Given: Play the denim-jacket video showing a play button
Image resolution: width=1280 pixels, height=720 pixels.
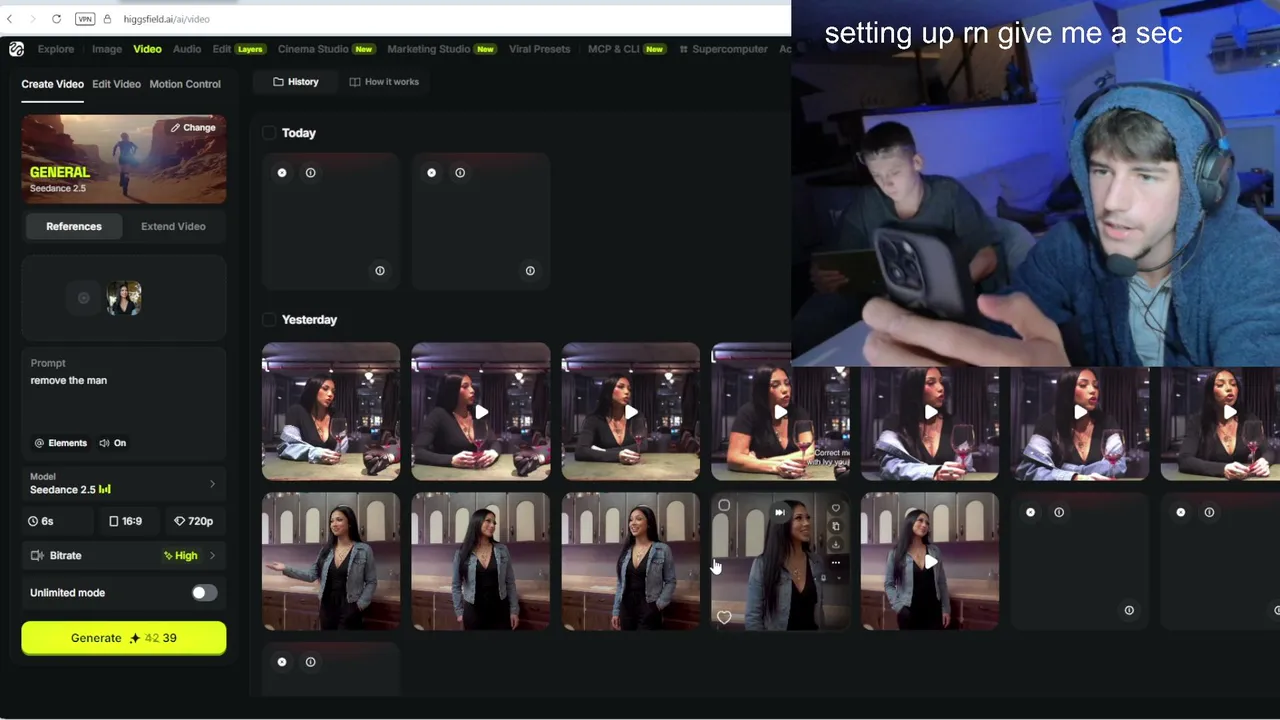Looking at the screenshot, I should (x=930, y=562).
